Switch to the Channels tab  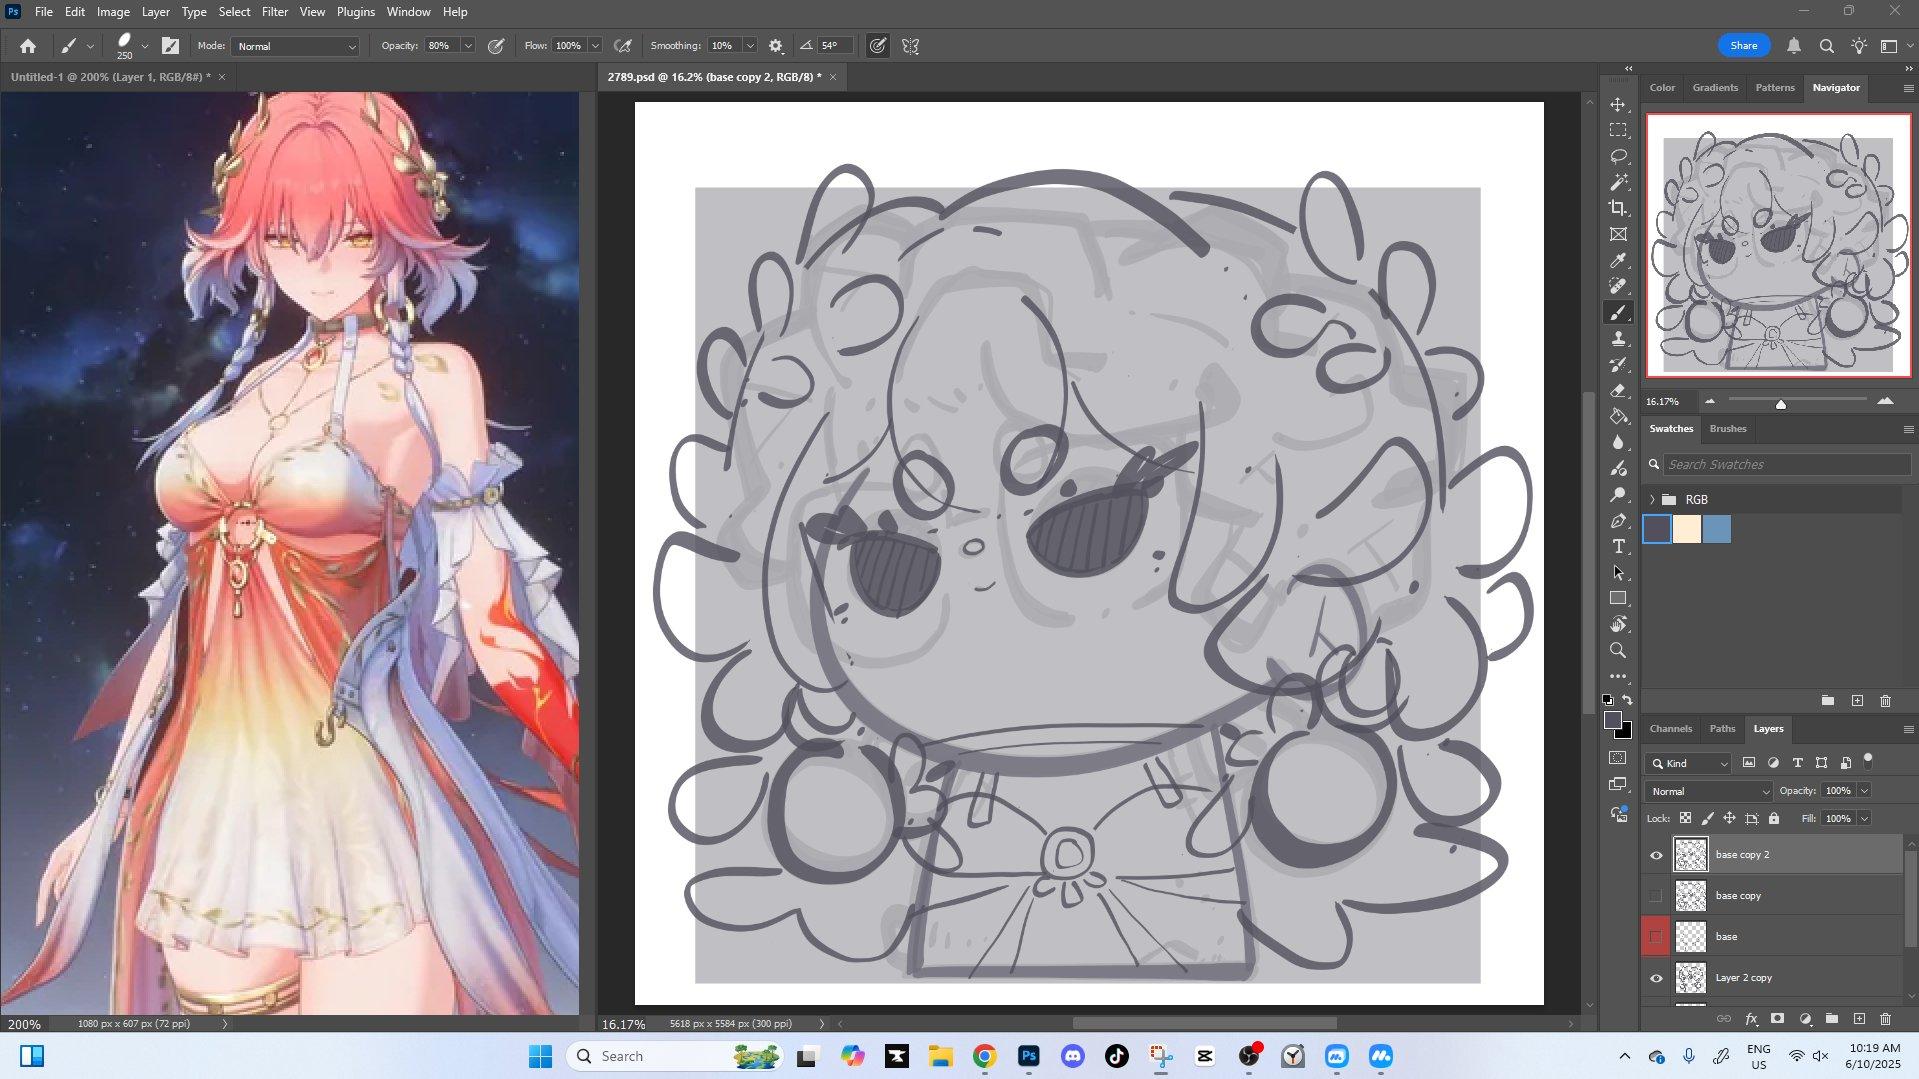tap(1670, 729)
